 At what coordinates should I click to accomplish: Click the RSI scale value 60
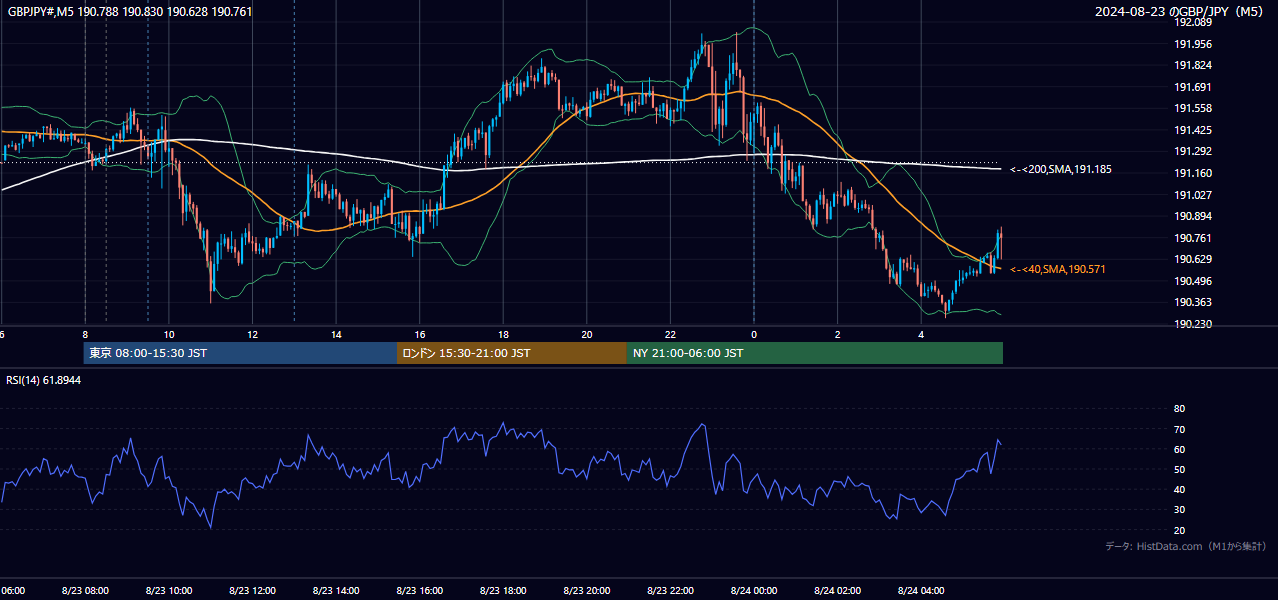pyautogui.click(x=1179, y=449)
